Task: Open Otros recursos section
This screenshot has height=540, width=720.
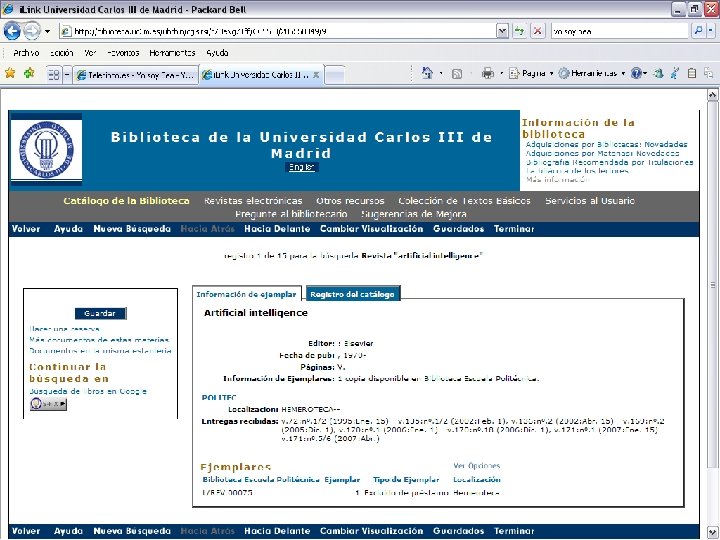Action: tap(350, 201)
